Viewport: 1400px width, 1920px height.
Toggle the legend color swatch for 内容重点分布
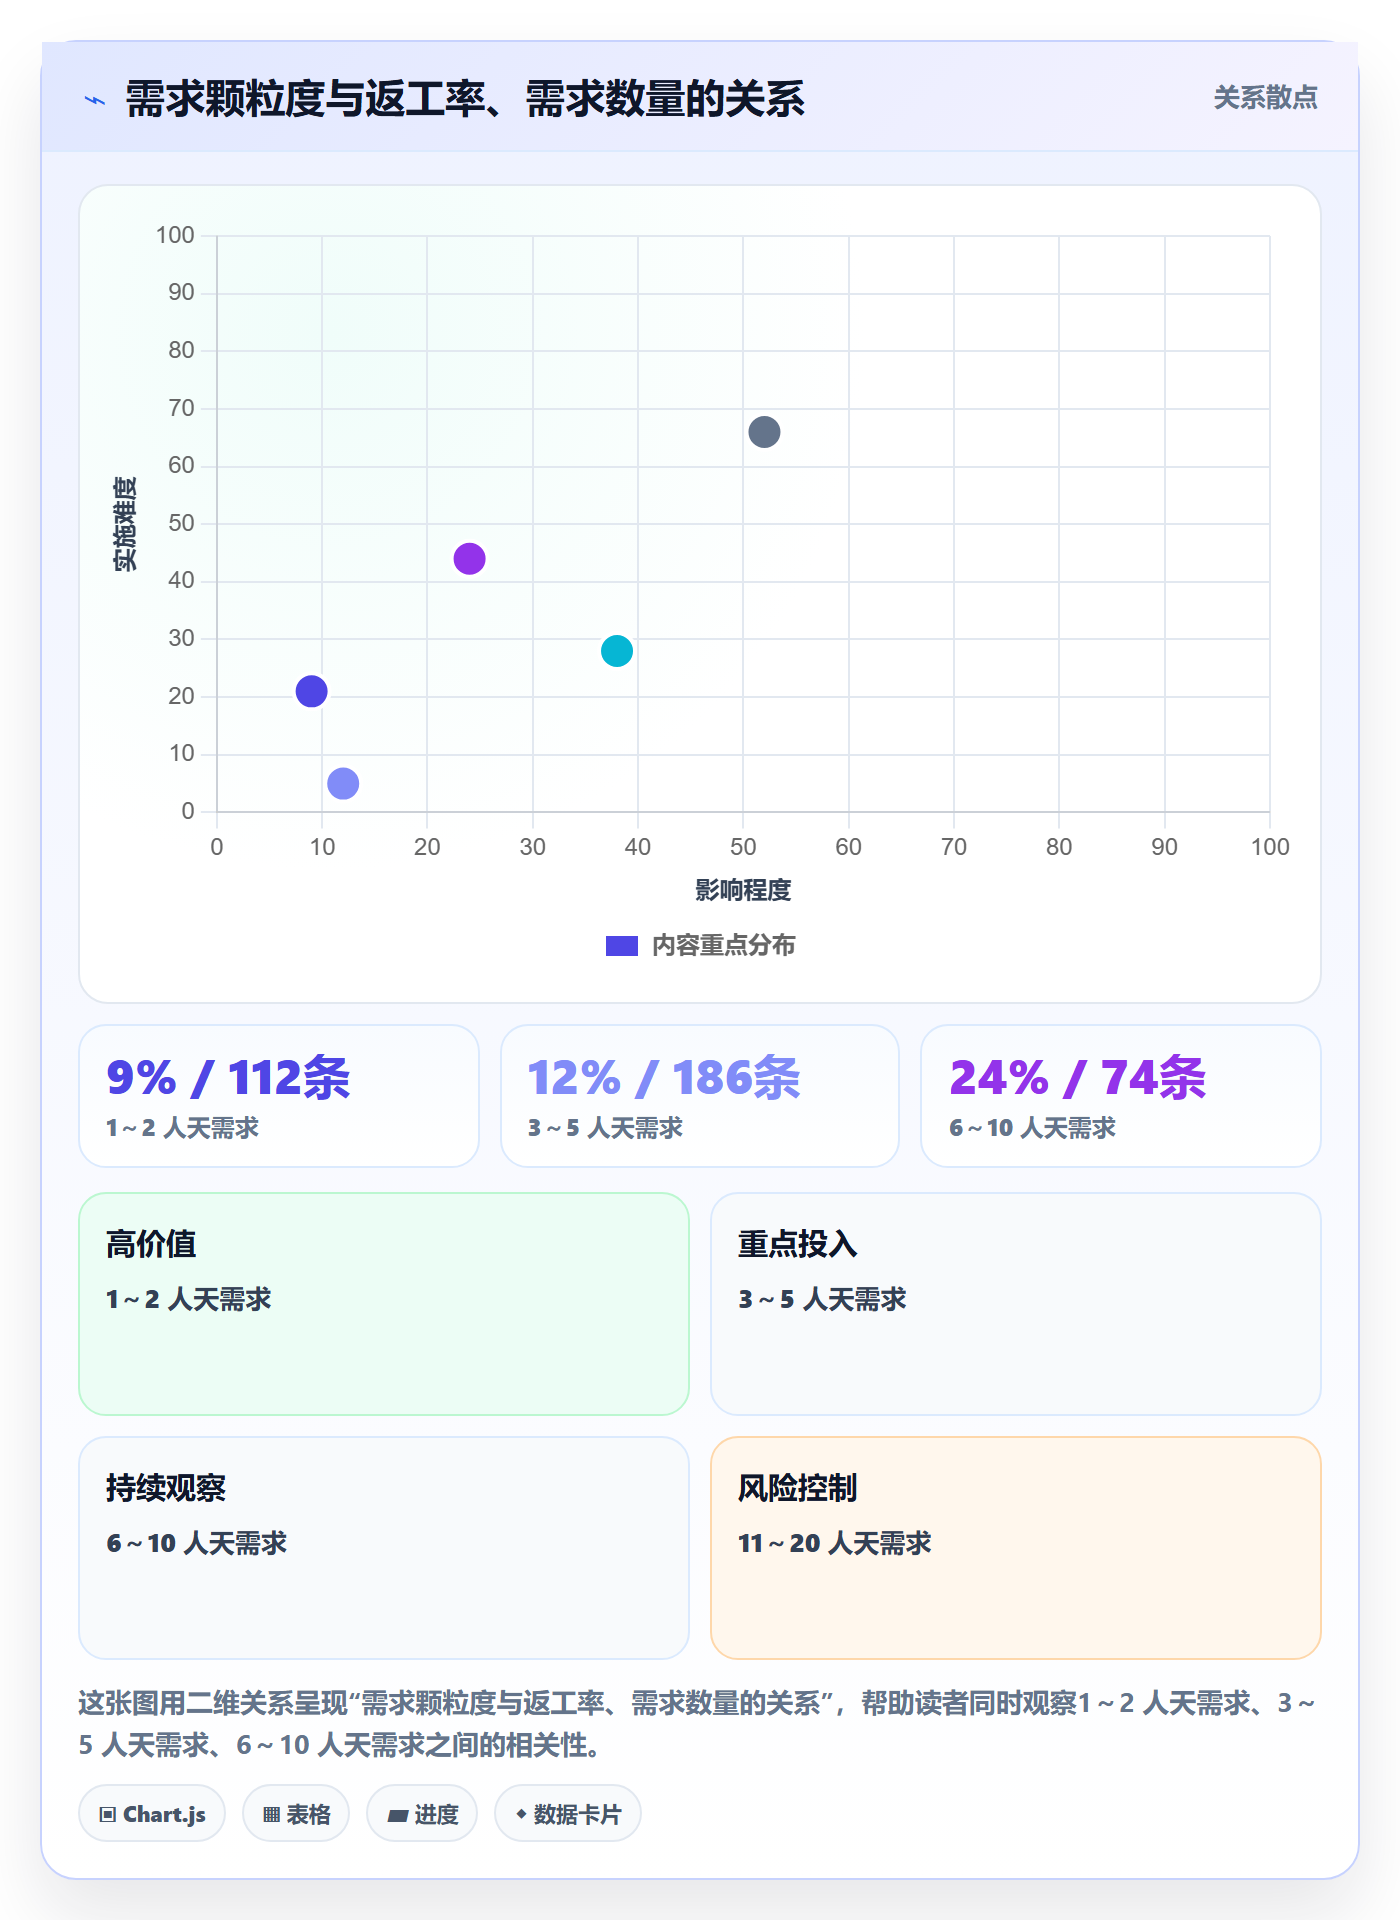622,946
